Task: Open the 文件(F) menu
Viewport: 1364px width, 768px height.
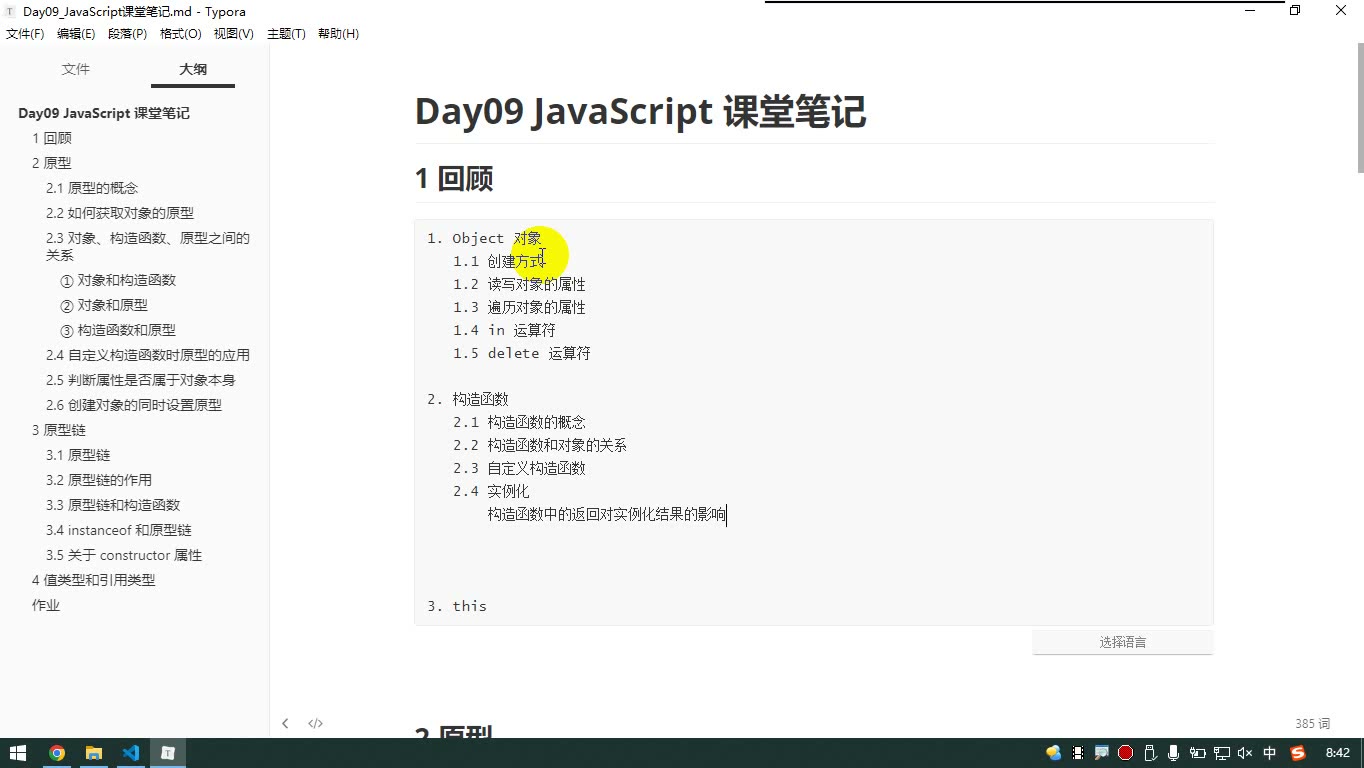Action: [x=25, y=34]
